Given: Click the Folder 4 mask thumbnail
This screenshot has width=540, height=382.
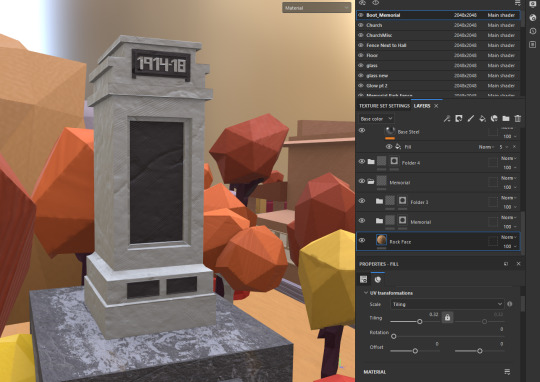Looking at the screenshot, I should (394, 161).
